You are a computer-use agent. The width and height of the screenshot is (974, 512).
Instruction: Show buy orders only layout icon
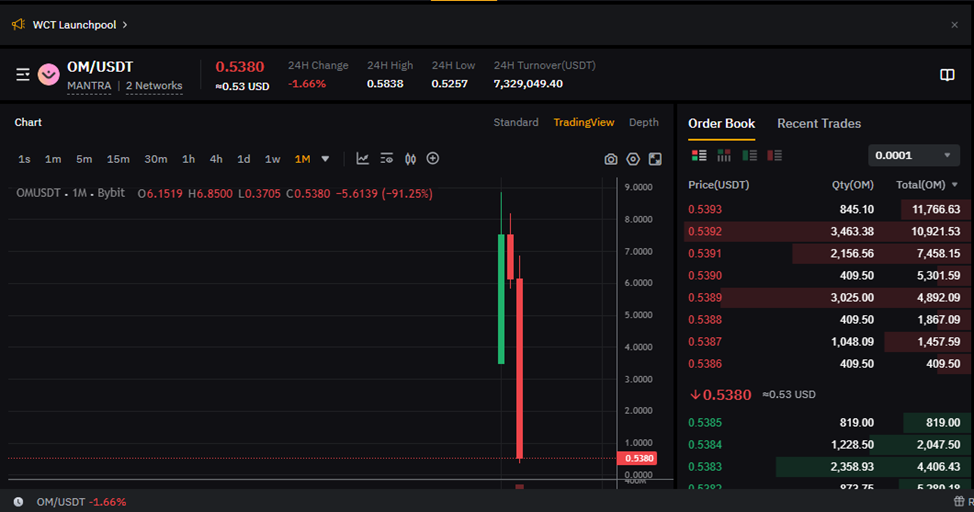point(749,155)
